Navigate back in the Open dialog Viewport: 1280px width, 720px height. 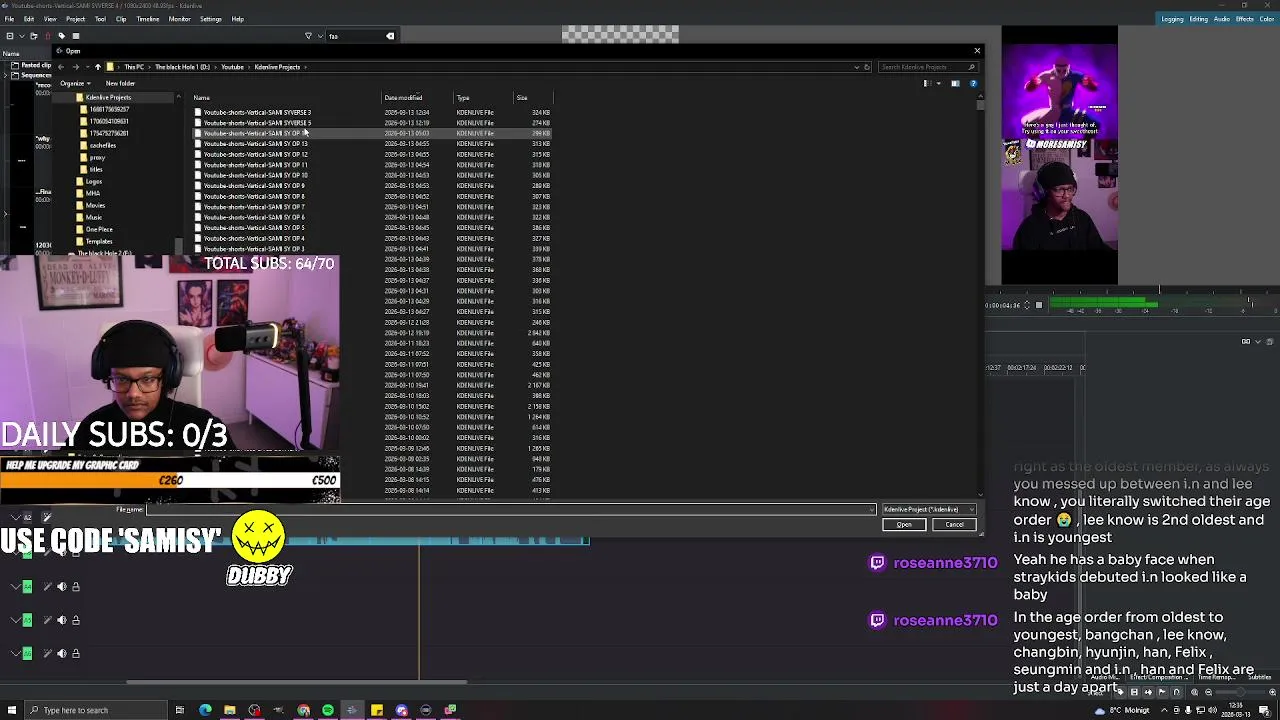(61, 67)
